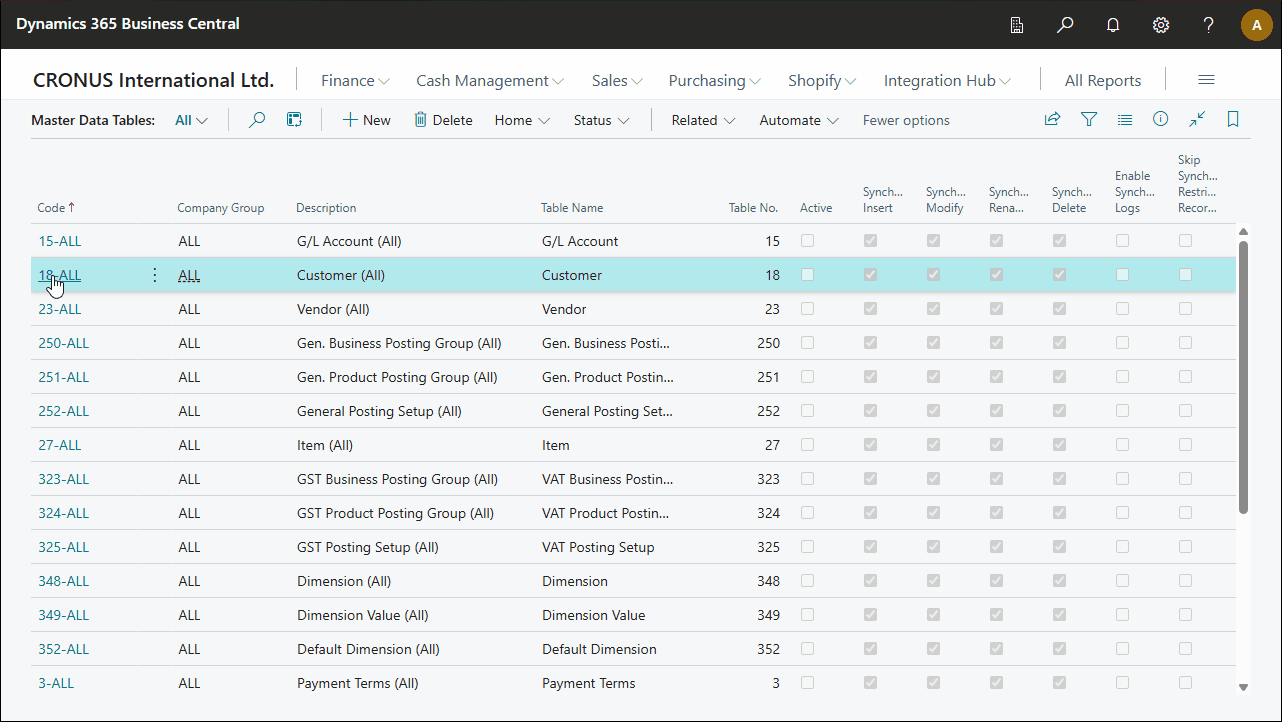
Task: Open the Automate menu
Action: click(x=799, y=120)
